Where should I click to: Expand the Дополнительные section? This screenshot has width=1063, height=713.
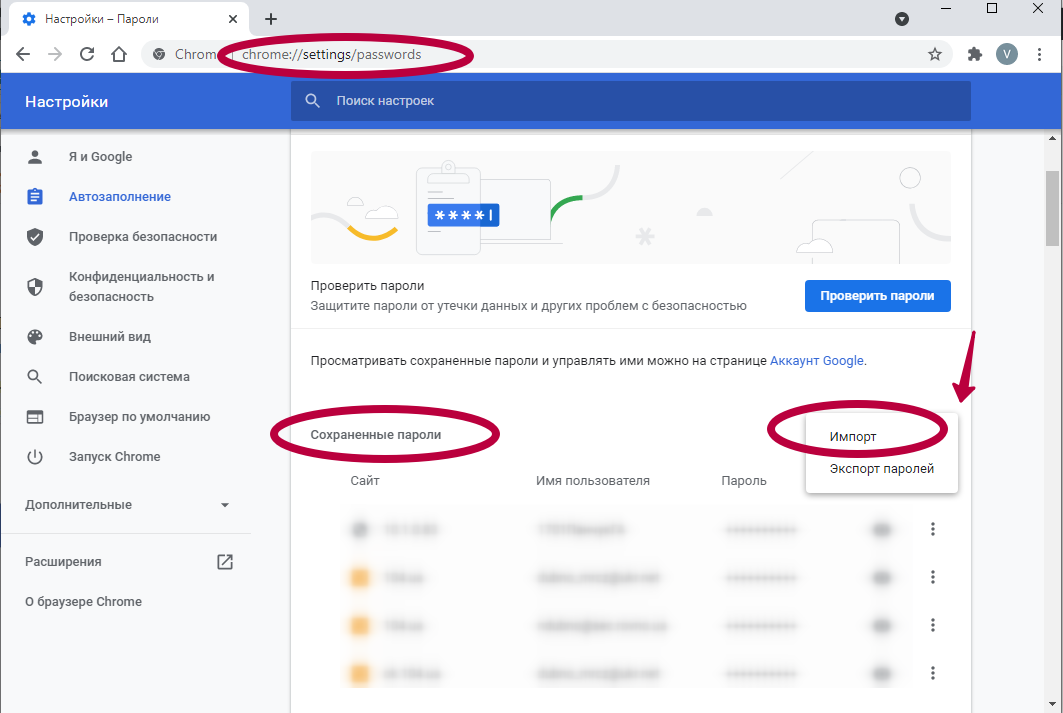click(127, 505)
